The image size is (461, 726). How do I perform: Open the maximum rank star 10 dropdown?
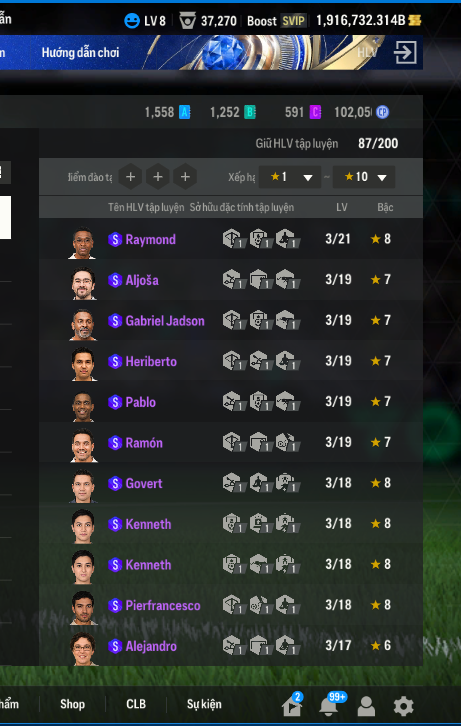pos(364,177)
